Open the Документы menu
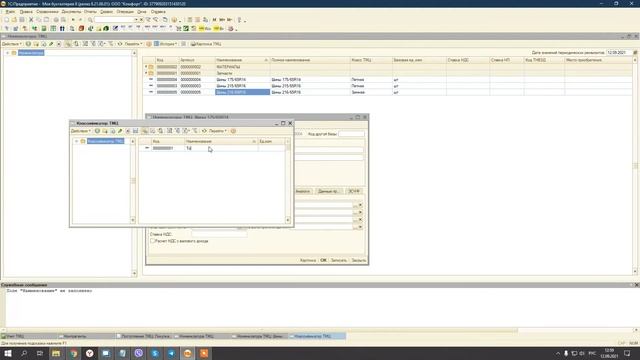Screen dimensions: 640x360 pyautogui.click(x=71, y=12)
